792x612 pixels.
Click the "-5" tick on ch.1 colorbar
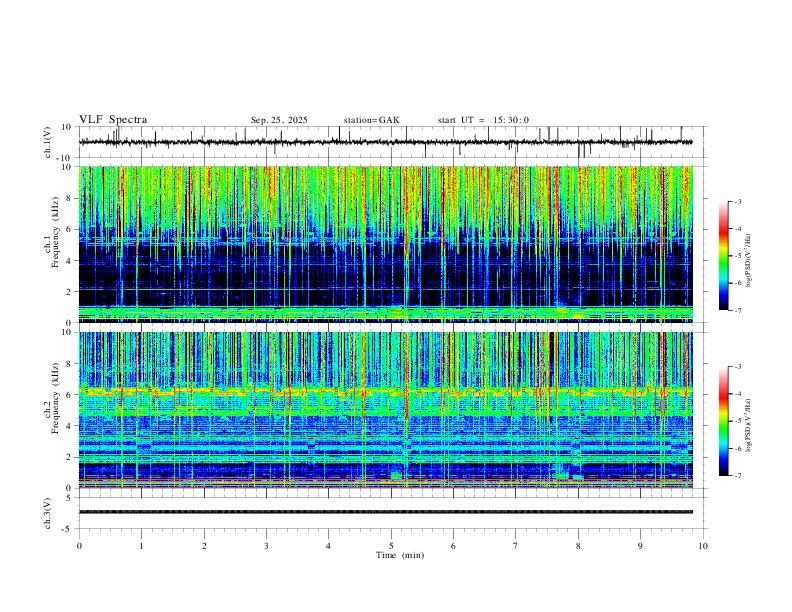(x=737, y=256)
